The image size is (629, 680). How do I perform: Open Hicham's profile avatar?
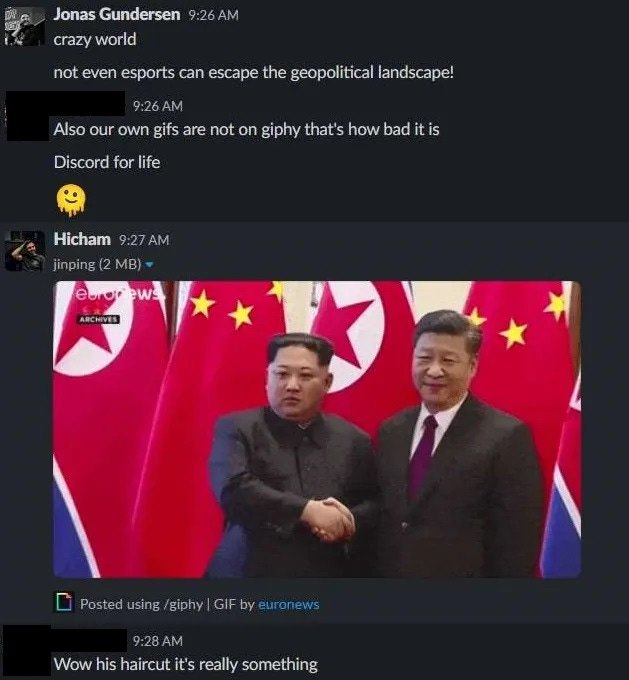pyautogui.click(x=25, y=251)
